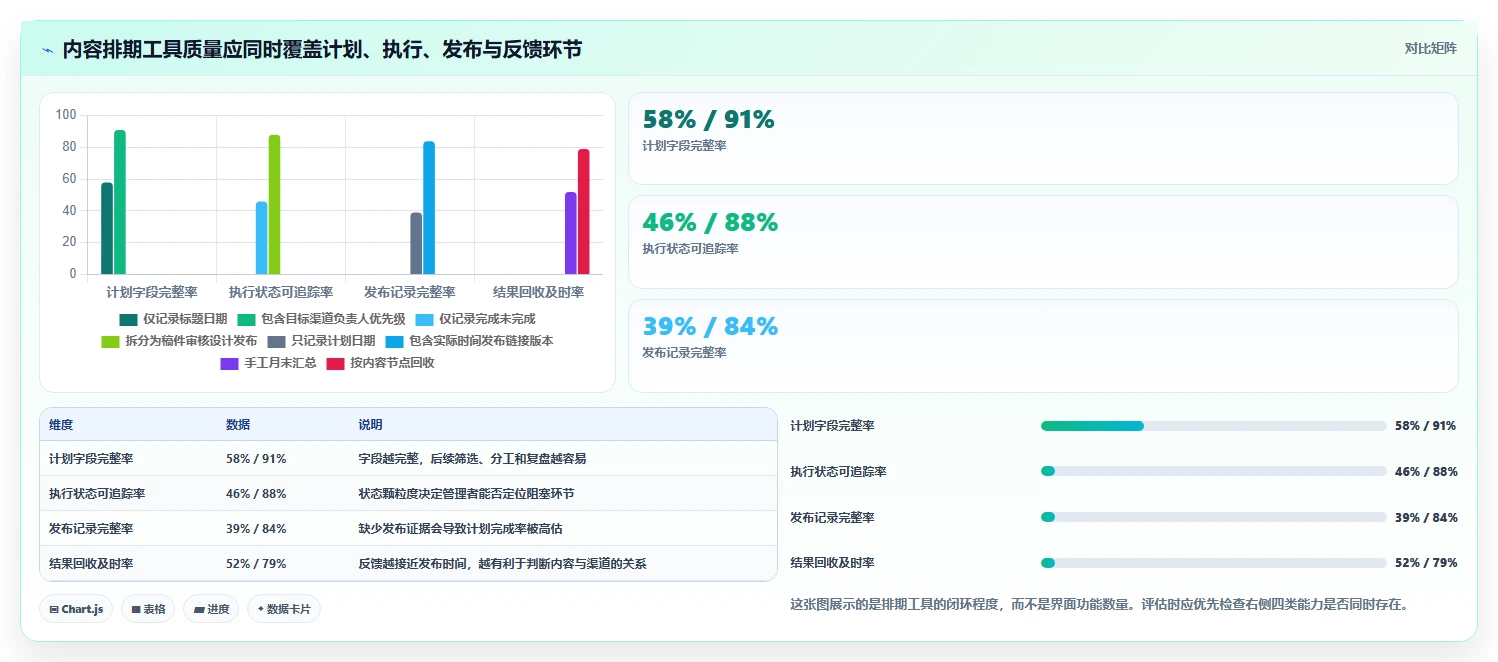Click the red bar in 结果回收及时率

click(x=584, y=211)
